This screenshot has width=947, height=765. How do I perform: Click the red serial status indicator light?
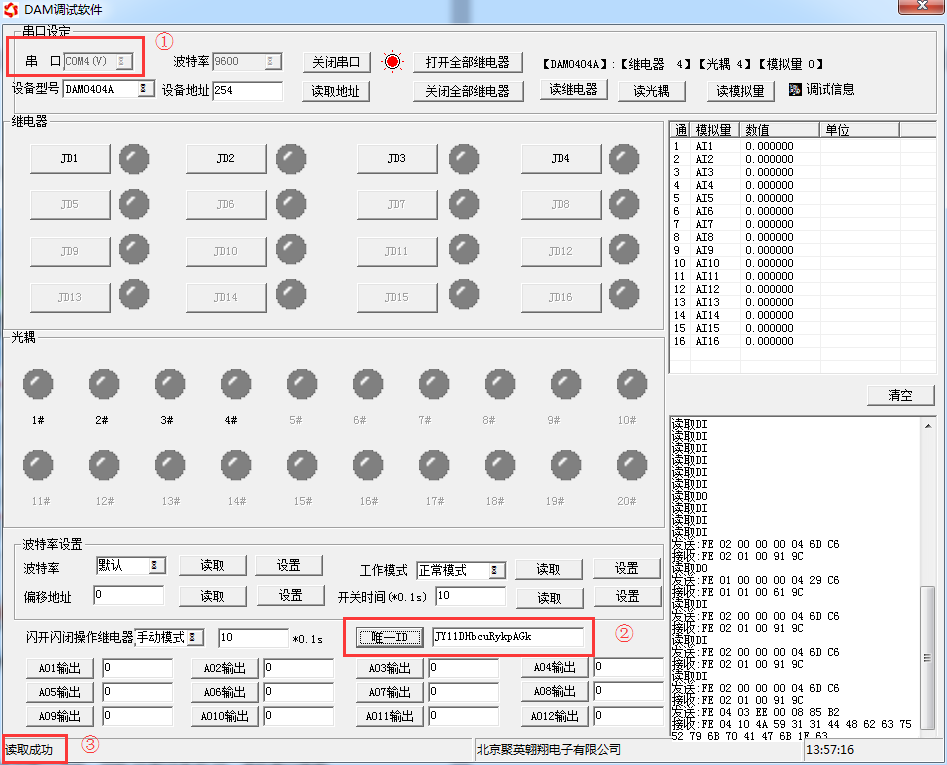point(392,62)
